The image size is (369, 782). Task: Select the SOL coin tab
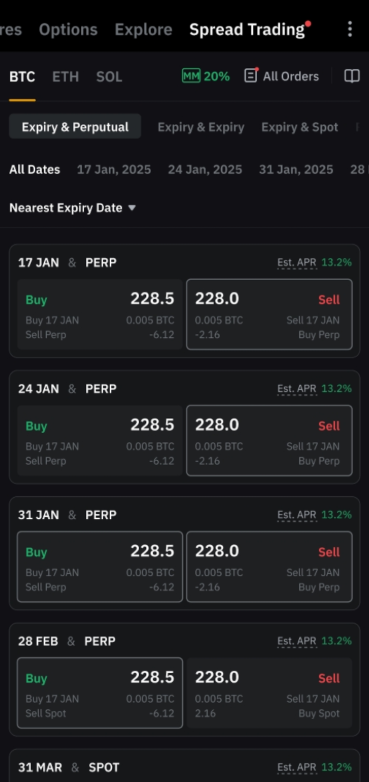tap(109, 77)
